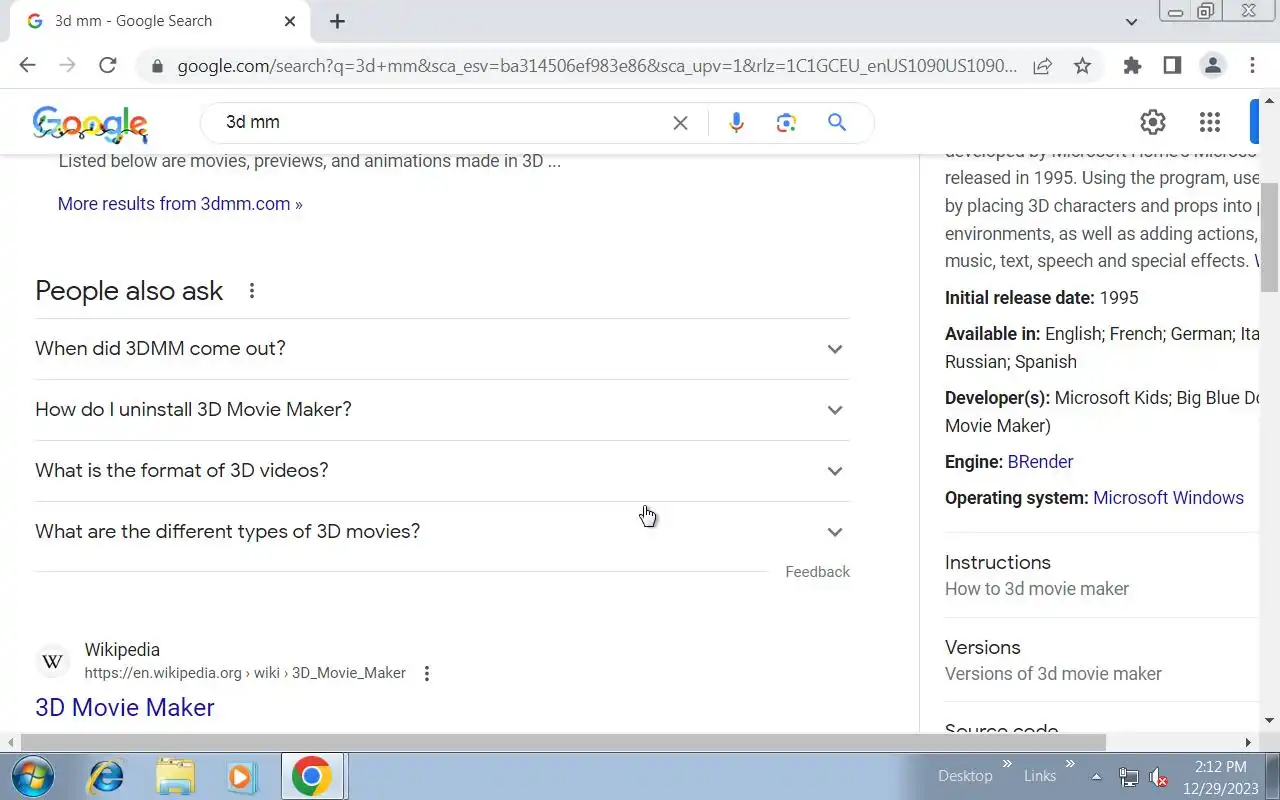Close the '3d mm - Google Search' tab
The width and height of the screenshot is (1280, 800).
point(290,21)
